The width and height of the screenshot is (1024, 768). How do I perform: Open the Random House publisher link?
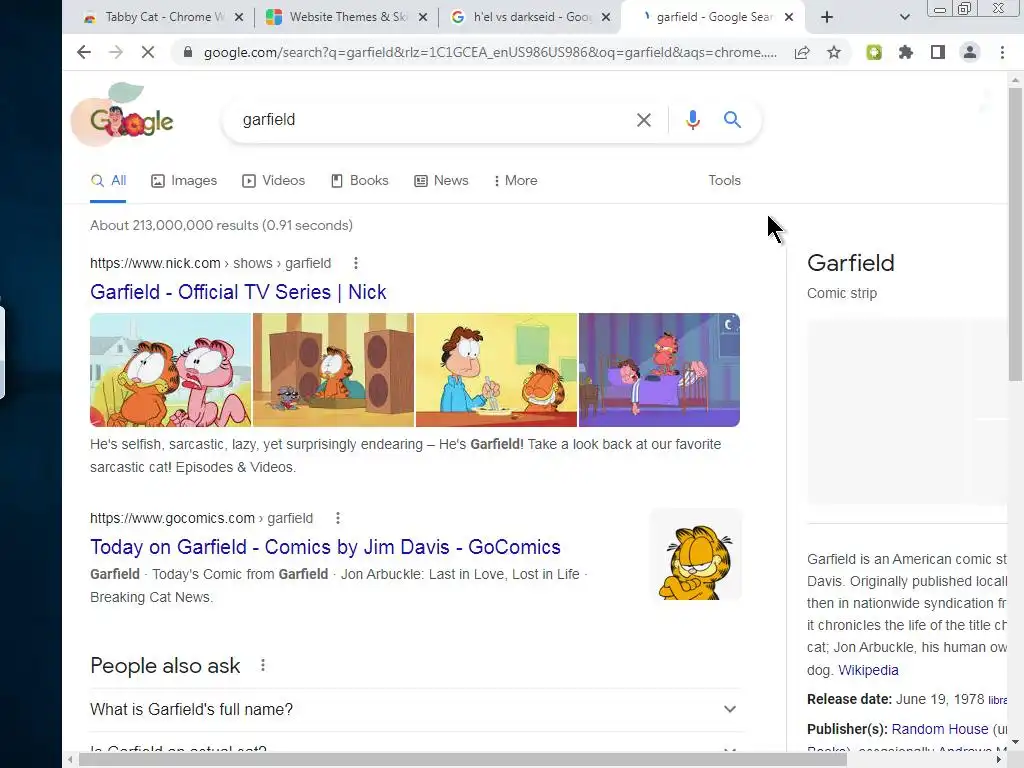pos(940,729)
